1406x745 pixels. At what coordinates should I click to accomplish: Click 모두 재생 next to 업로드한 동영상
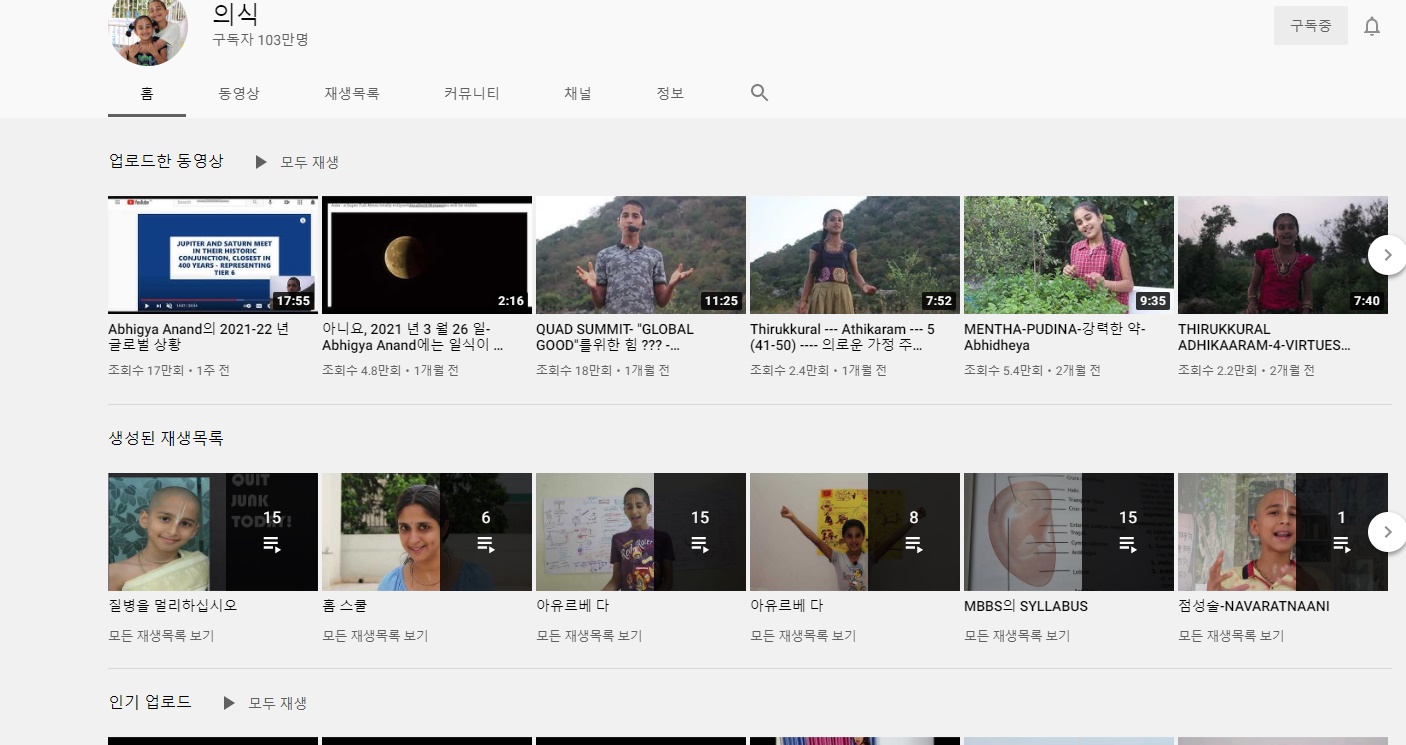[x=309, y=162]
